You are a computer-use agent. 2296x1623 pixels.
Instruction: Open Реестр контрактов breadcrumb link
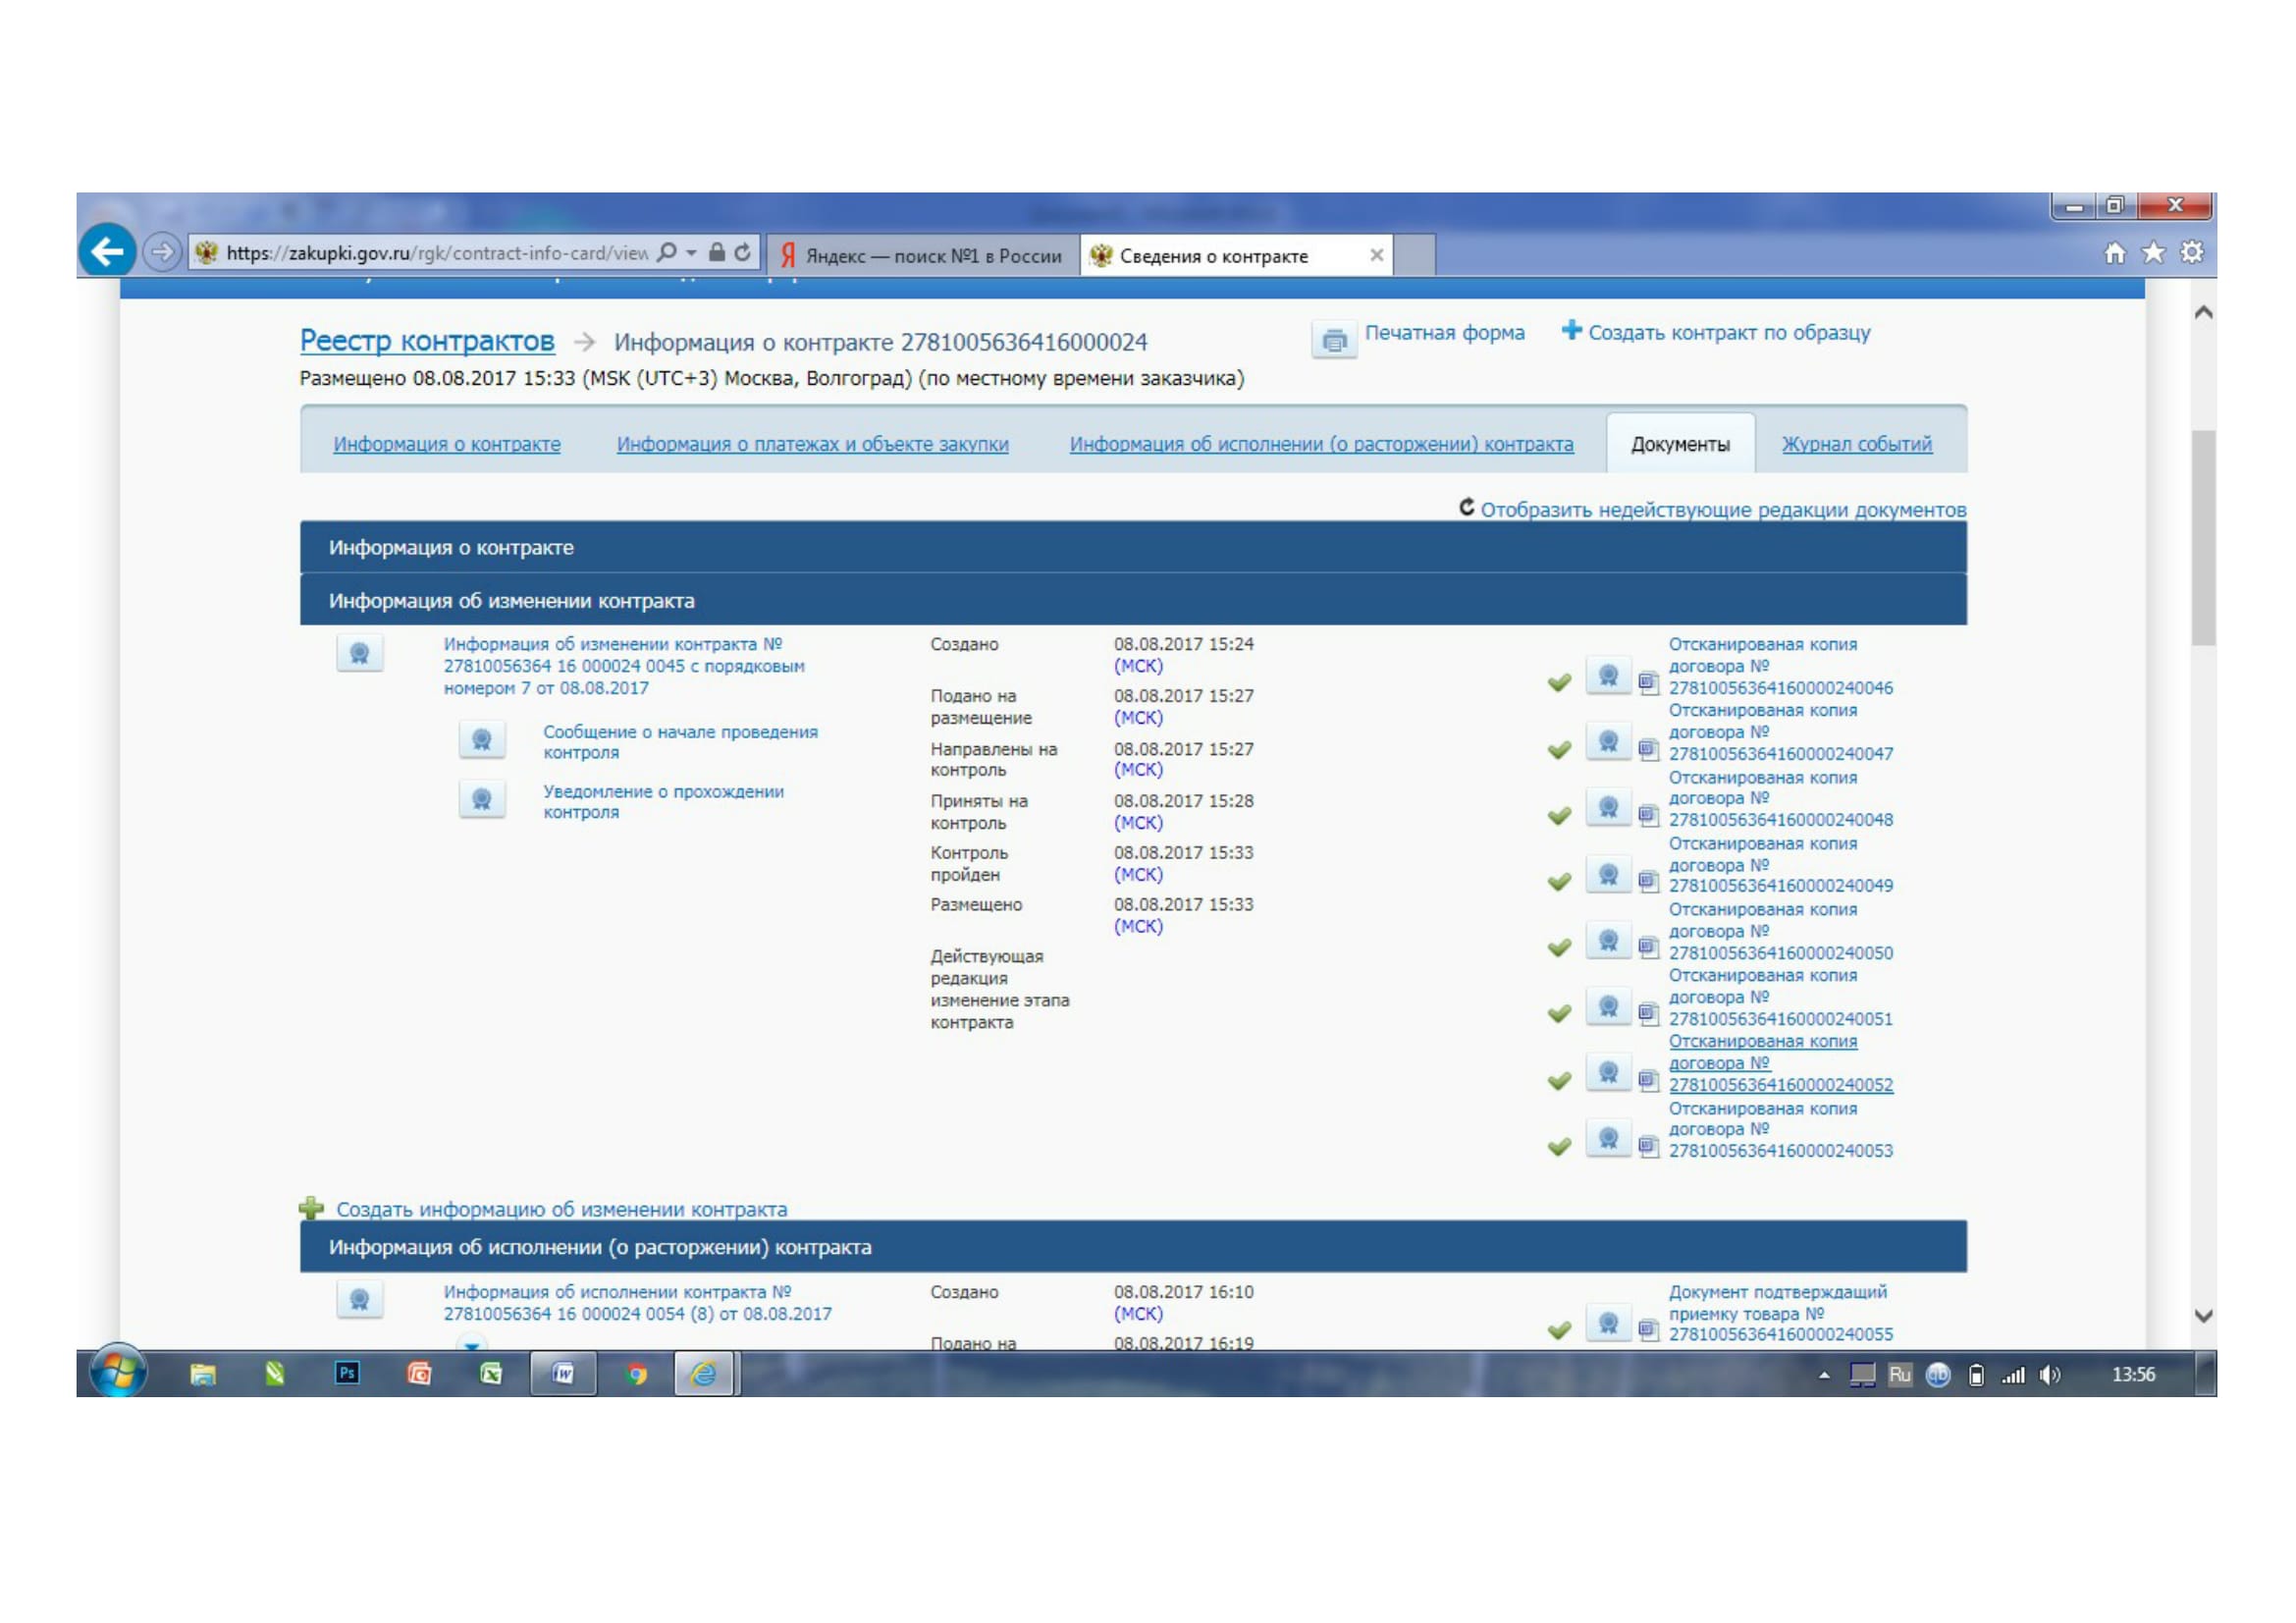click(427, 341)
